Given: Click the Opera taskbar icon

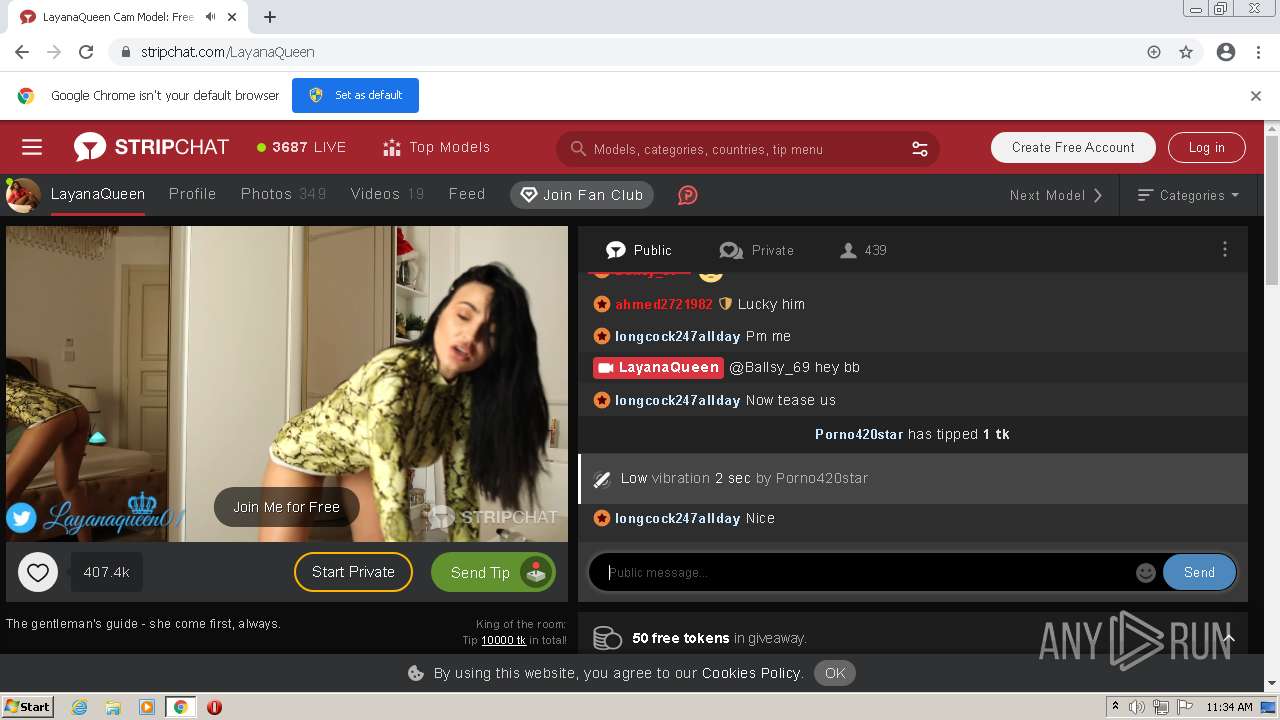Looking at the screenshot, I should coord(214,707).
